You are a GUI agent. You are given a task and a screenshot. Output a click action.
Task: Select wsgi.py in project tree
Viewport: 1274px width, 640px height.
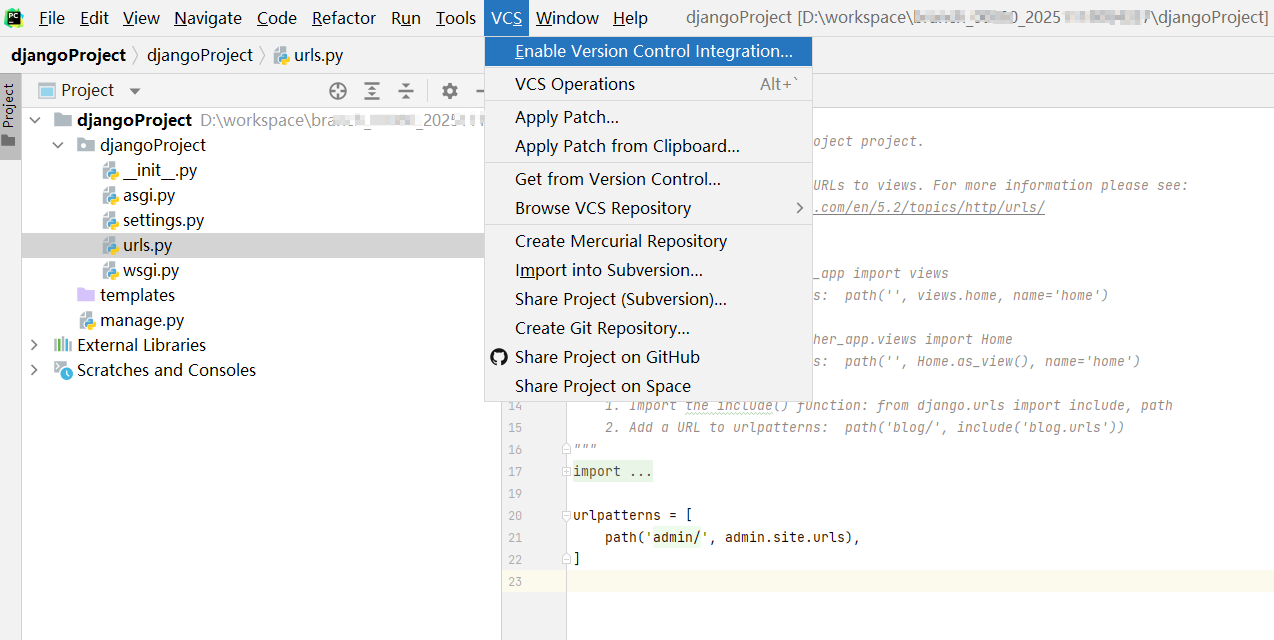pos(151,270)
